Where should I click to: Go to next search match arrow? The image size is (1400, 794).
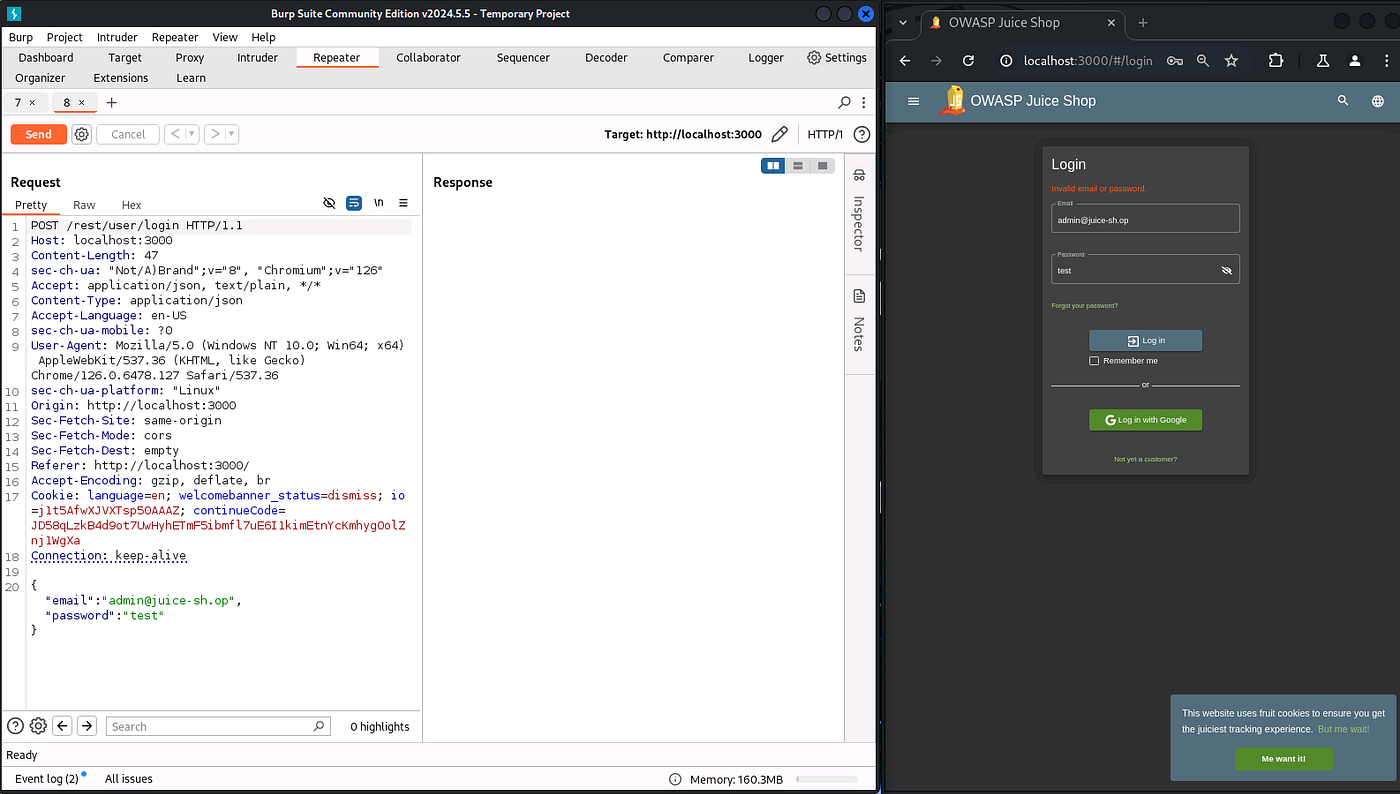87,726
